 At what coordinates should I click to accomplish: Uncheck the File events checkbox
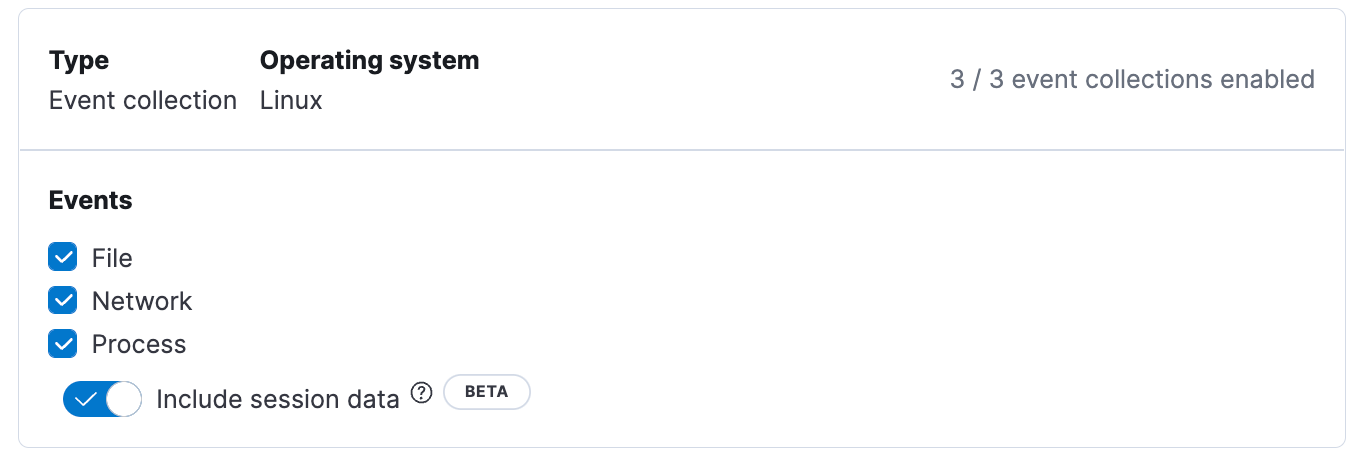click(63, 258)
